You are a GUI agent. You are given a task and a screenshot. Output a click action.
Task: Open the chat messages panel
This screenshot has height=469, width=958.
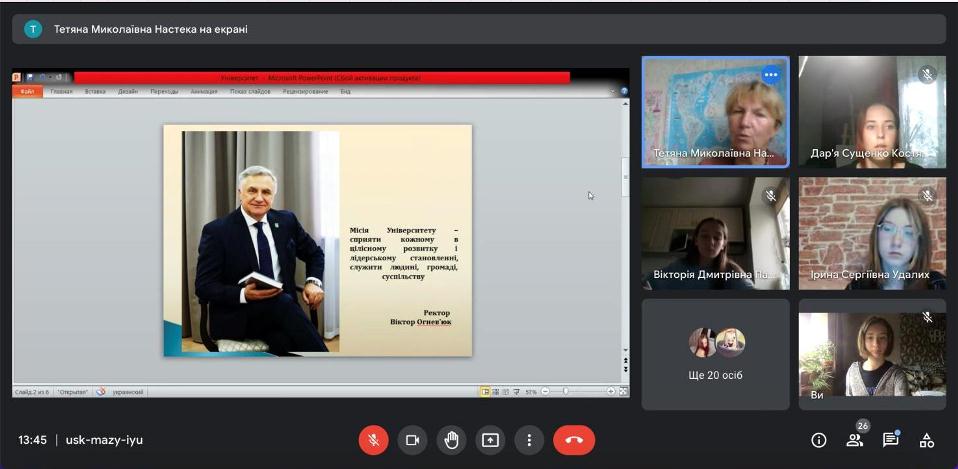tap(891, 440)
